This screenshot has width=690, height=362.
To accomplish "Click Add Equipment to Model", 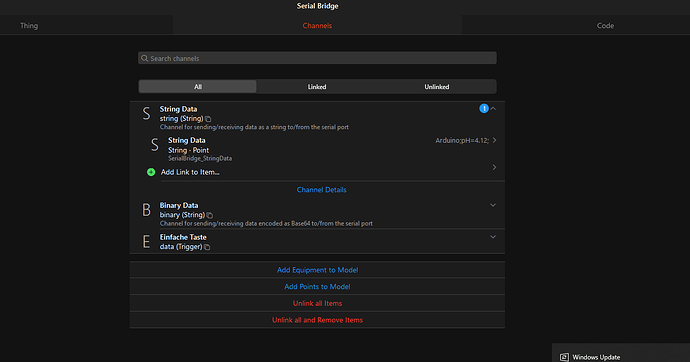I will click(x=317, y=270).
